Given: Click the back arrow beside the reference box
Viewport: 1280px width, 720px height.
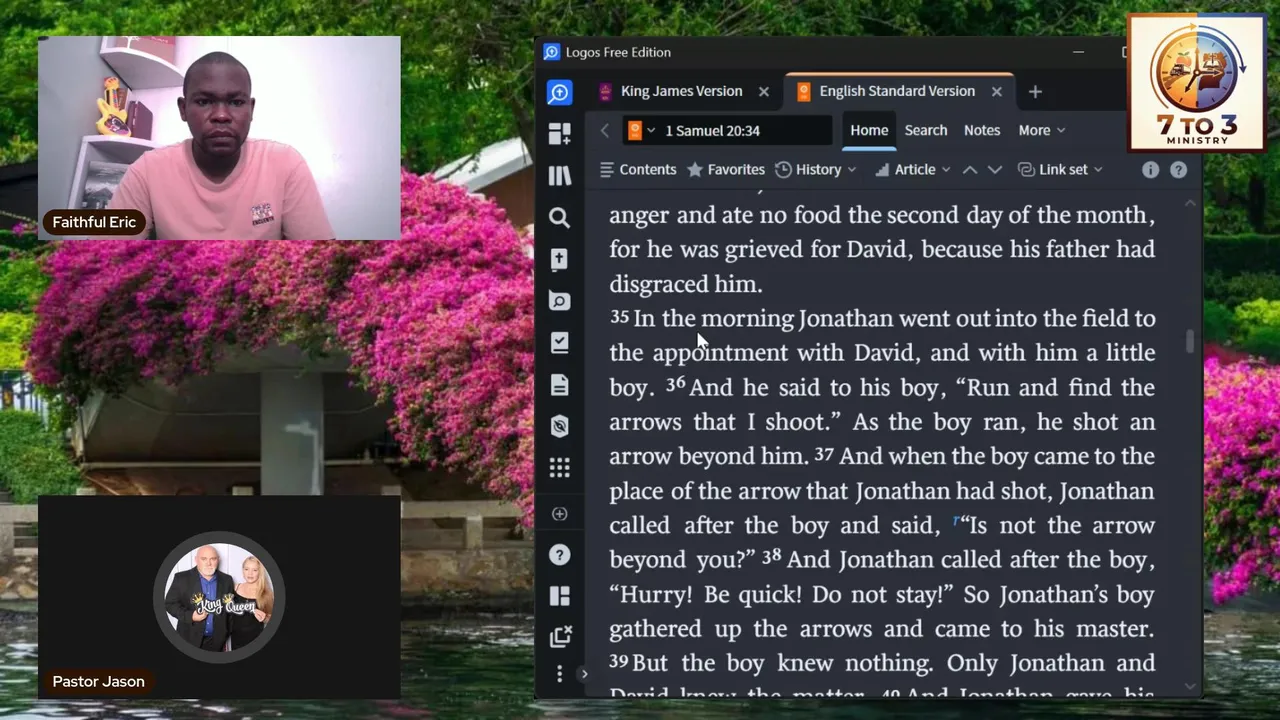Looking at the screenshot, I should point(604,131).
